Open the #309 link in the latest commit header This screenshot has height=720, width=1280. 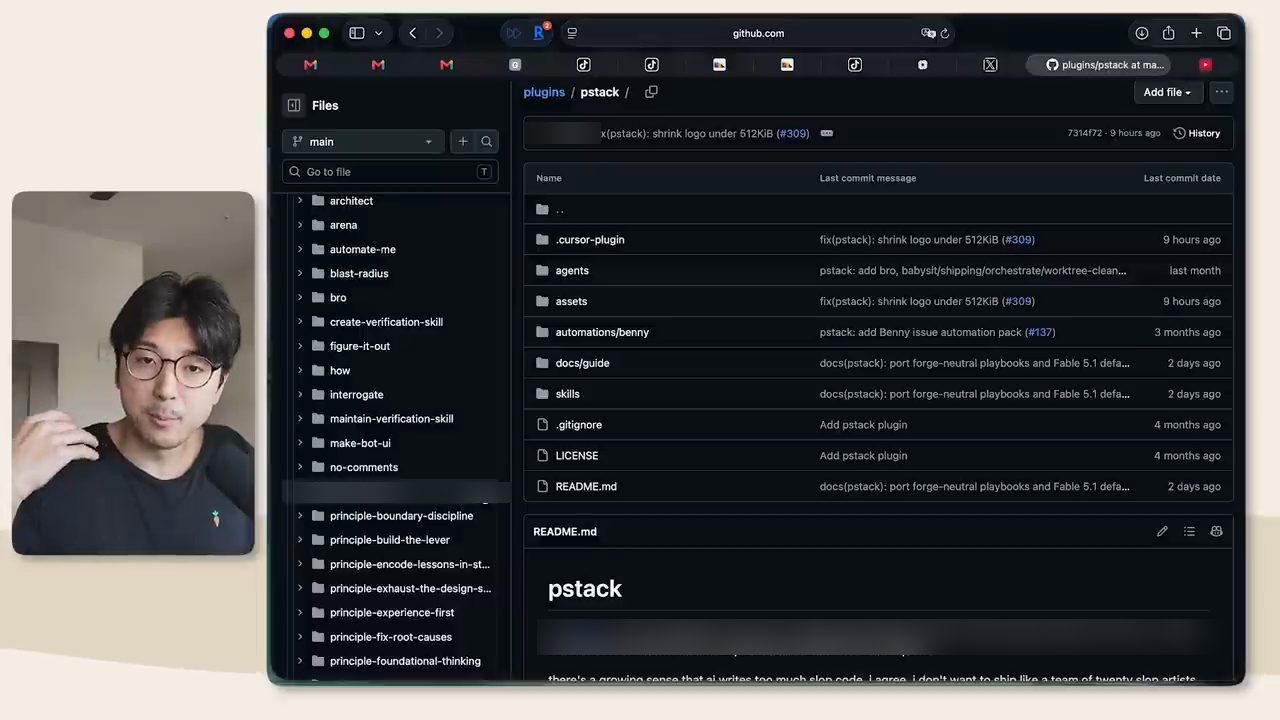(793, 133)
